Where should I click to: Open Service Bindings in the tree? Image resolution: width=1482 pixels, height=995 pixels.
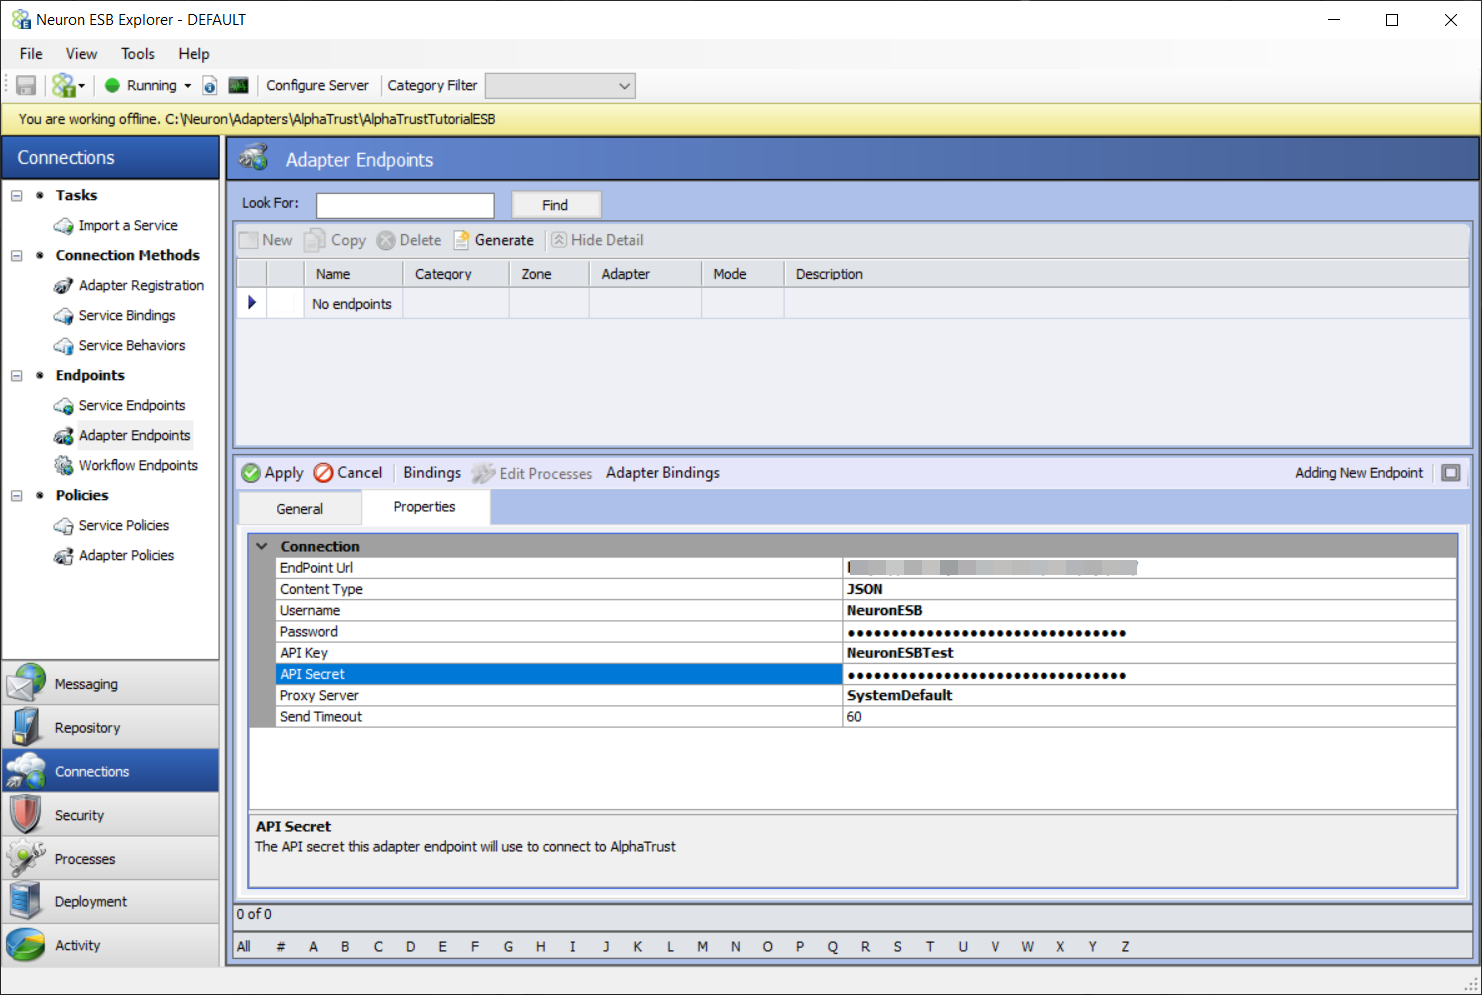(x=127, y=316)
